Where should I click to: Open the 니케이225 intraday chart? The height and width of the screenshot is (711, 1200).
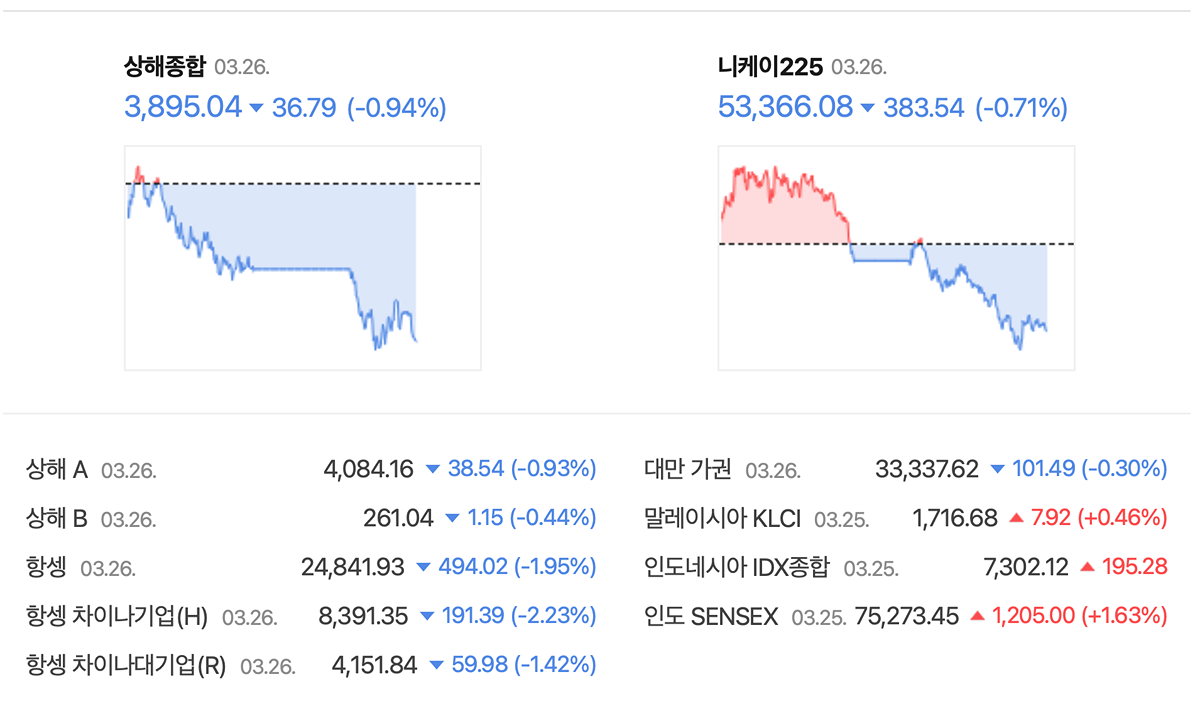pos(896,258)
